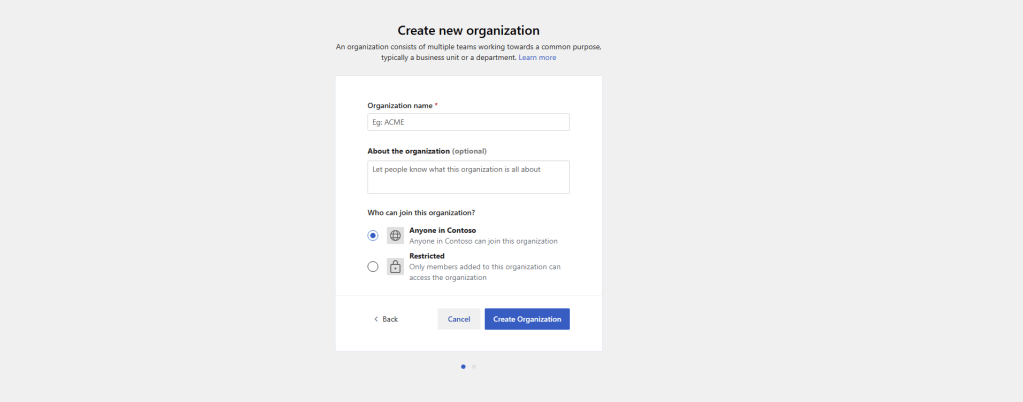This screenshot has width=1023, height=402.
Task: Click the left chevron next to Back
Action: click(x=376, y=319)
